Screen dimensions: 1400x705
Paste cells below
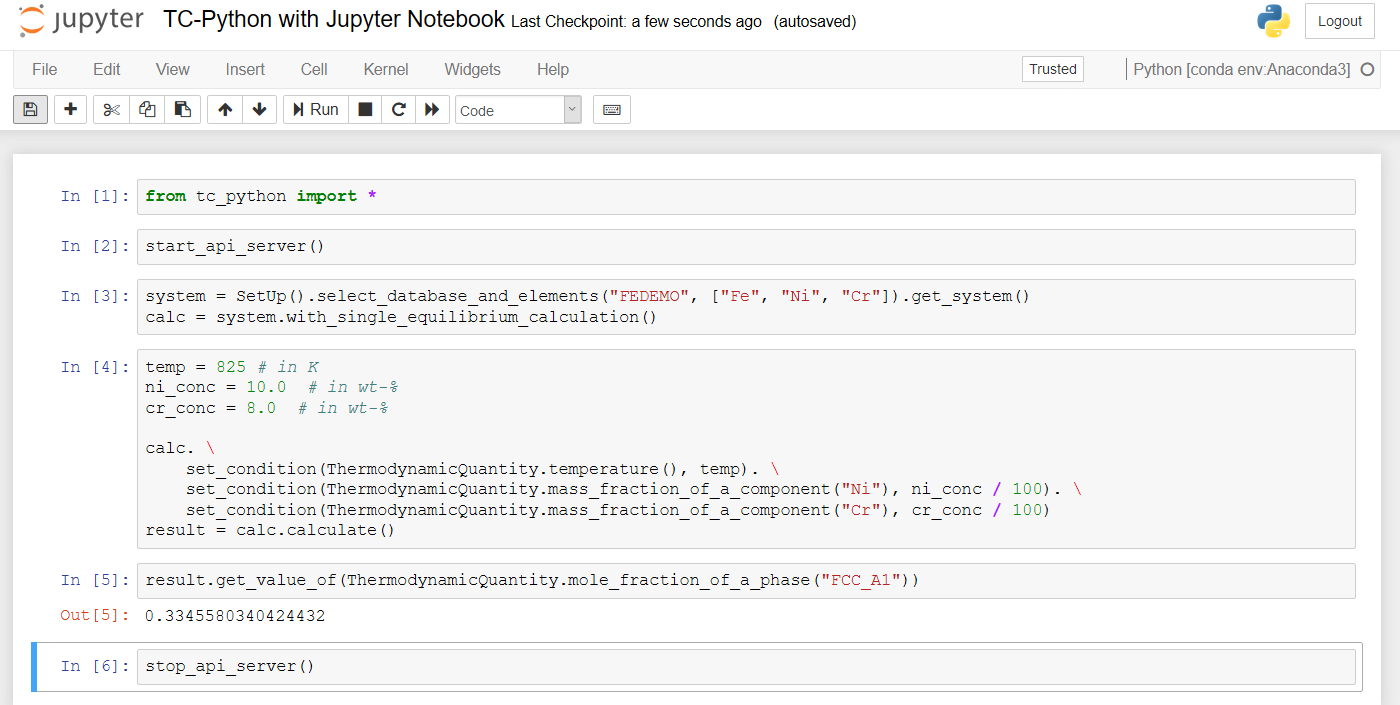[183, 109]
